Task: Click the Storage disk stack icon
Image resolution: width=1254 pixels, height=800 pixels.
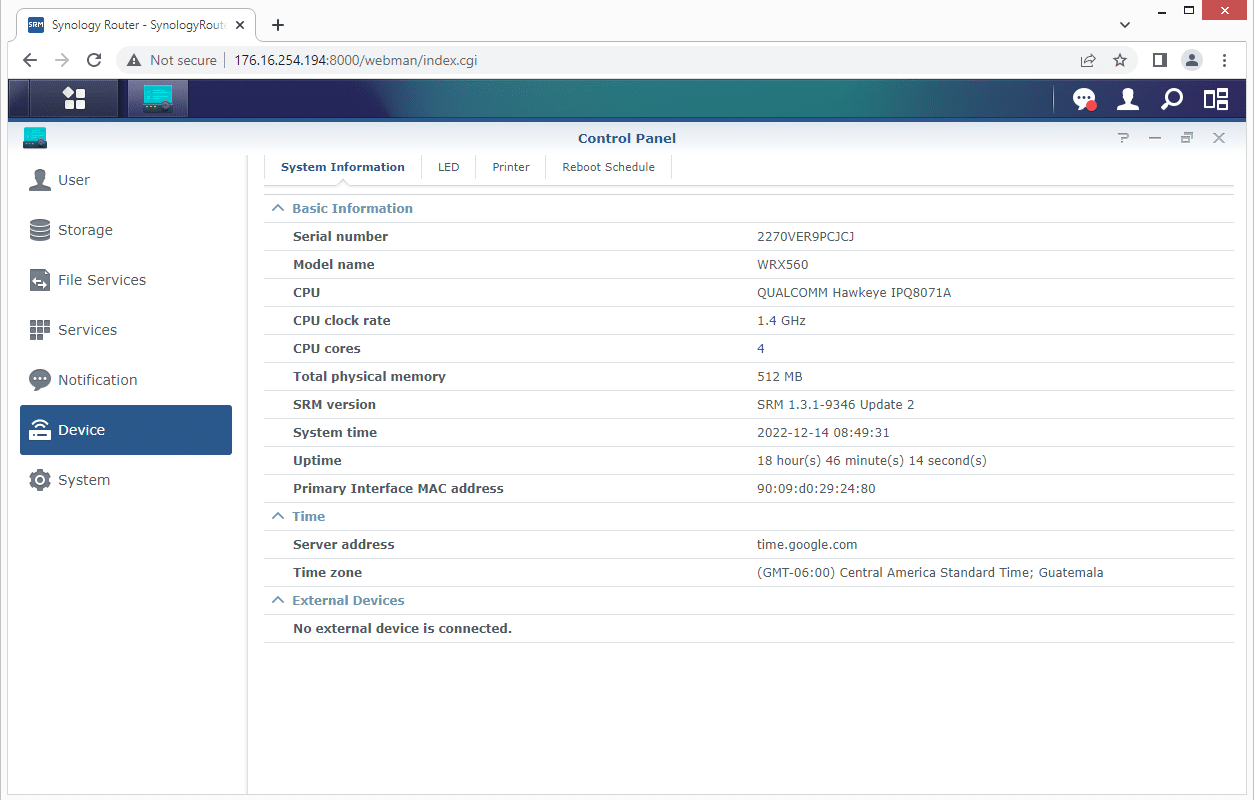Action: click(40, 230)
